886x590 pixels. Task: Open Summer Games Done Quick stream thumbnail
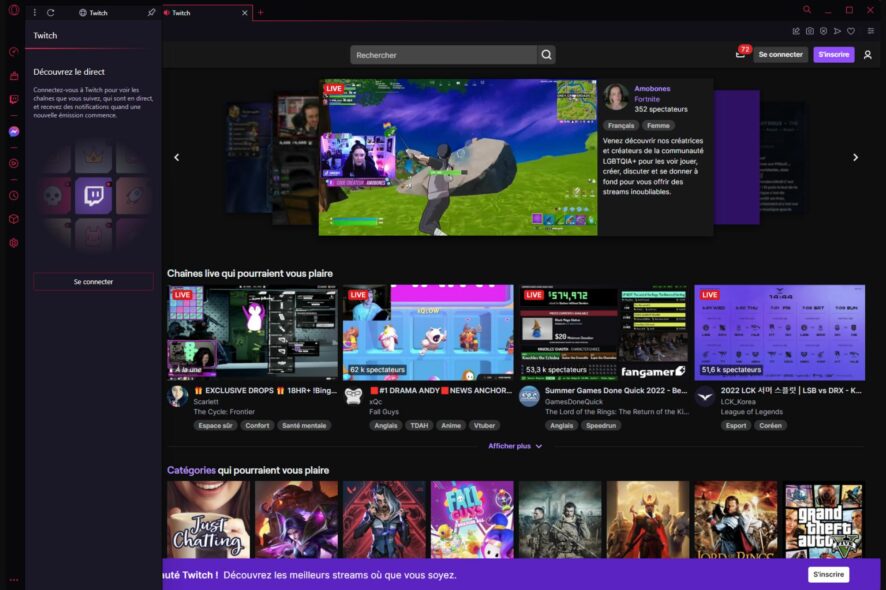tap(604, 332)
